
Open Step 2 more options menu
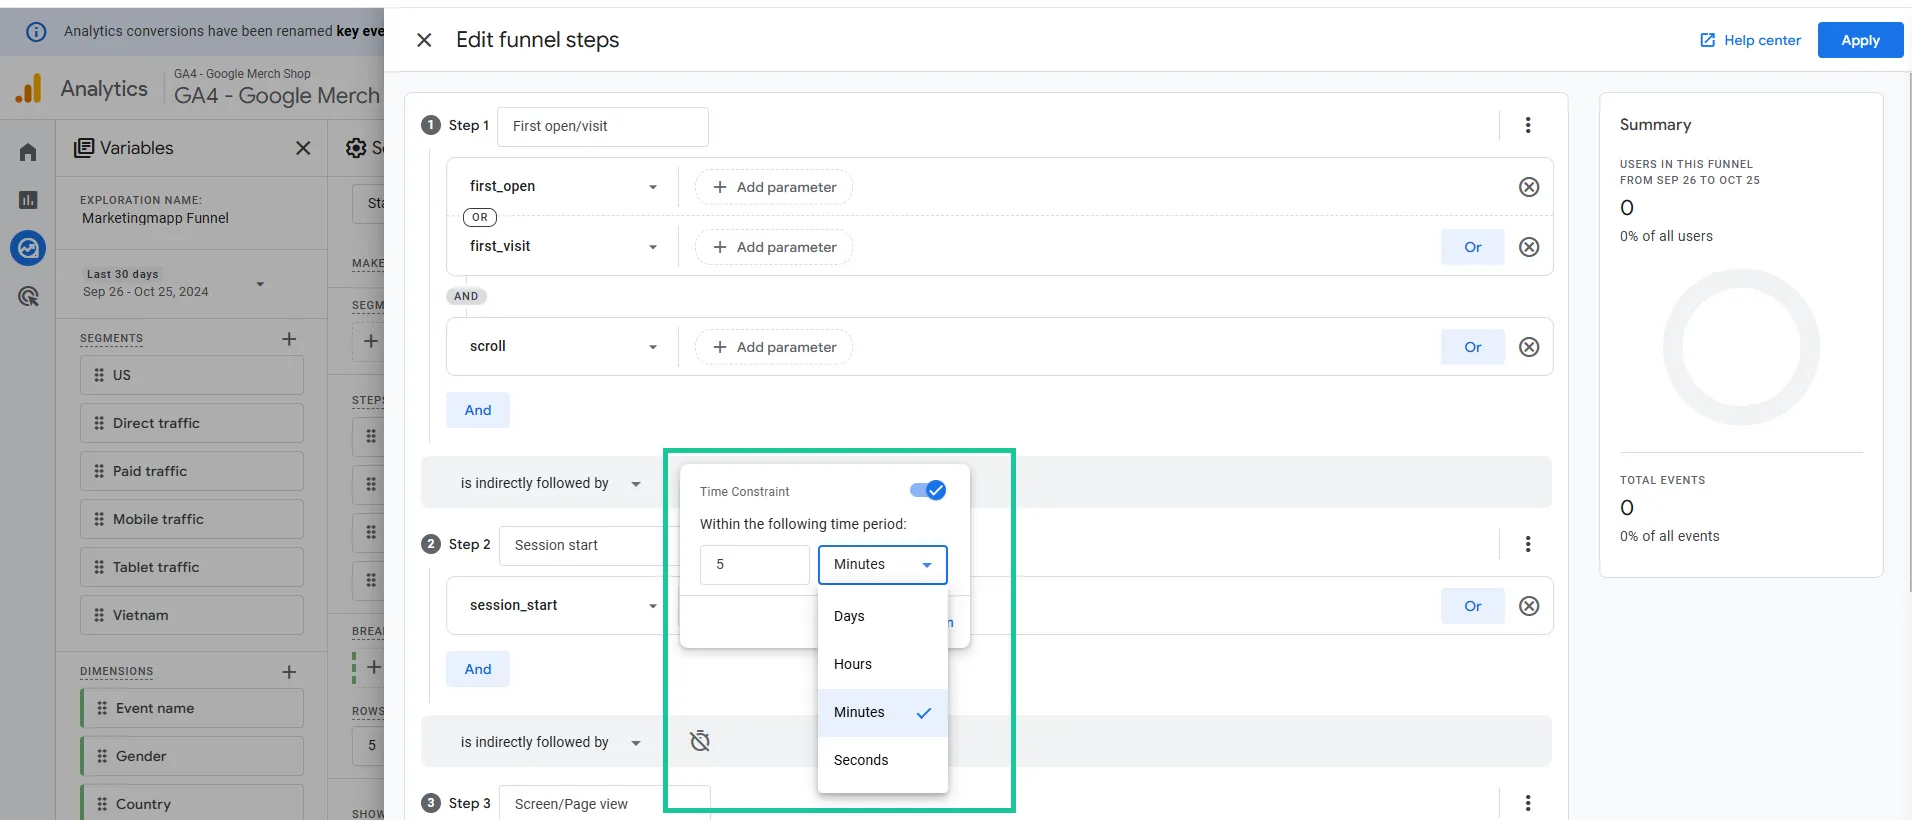pos(1528,544)
